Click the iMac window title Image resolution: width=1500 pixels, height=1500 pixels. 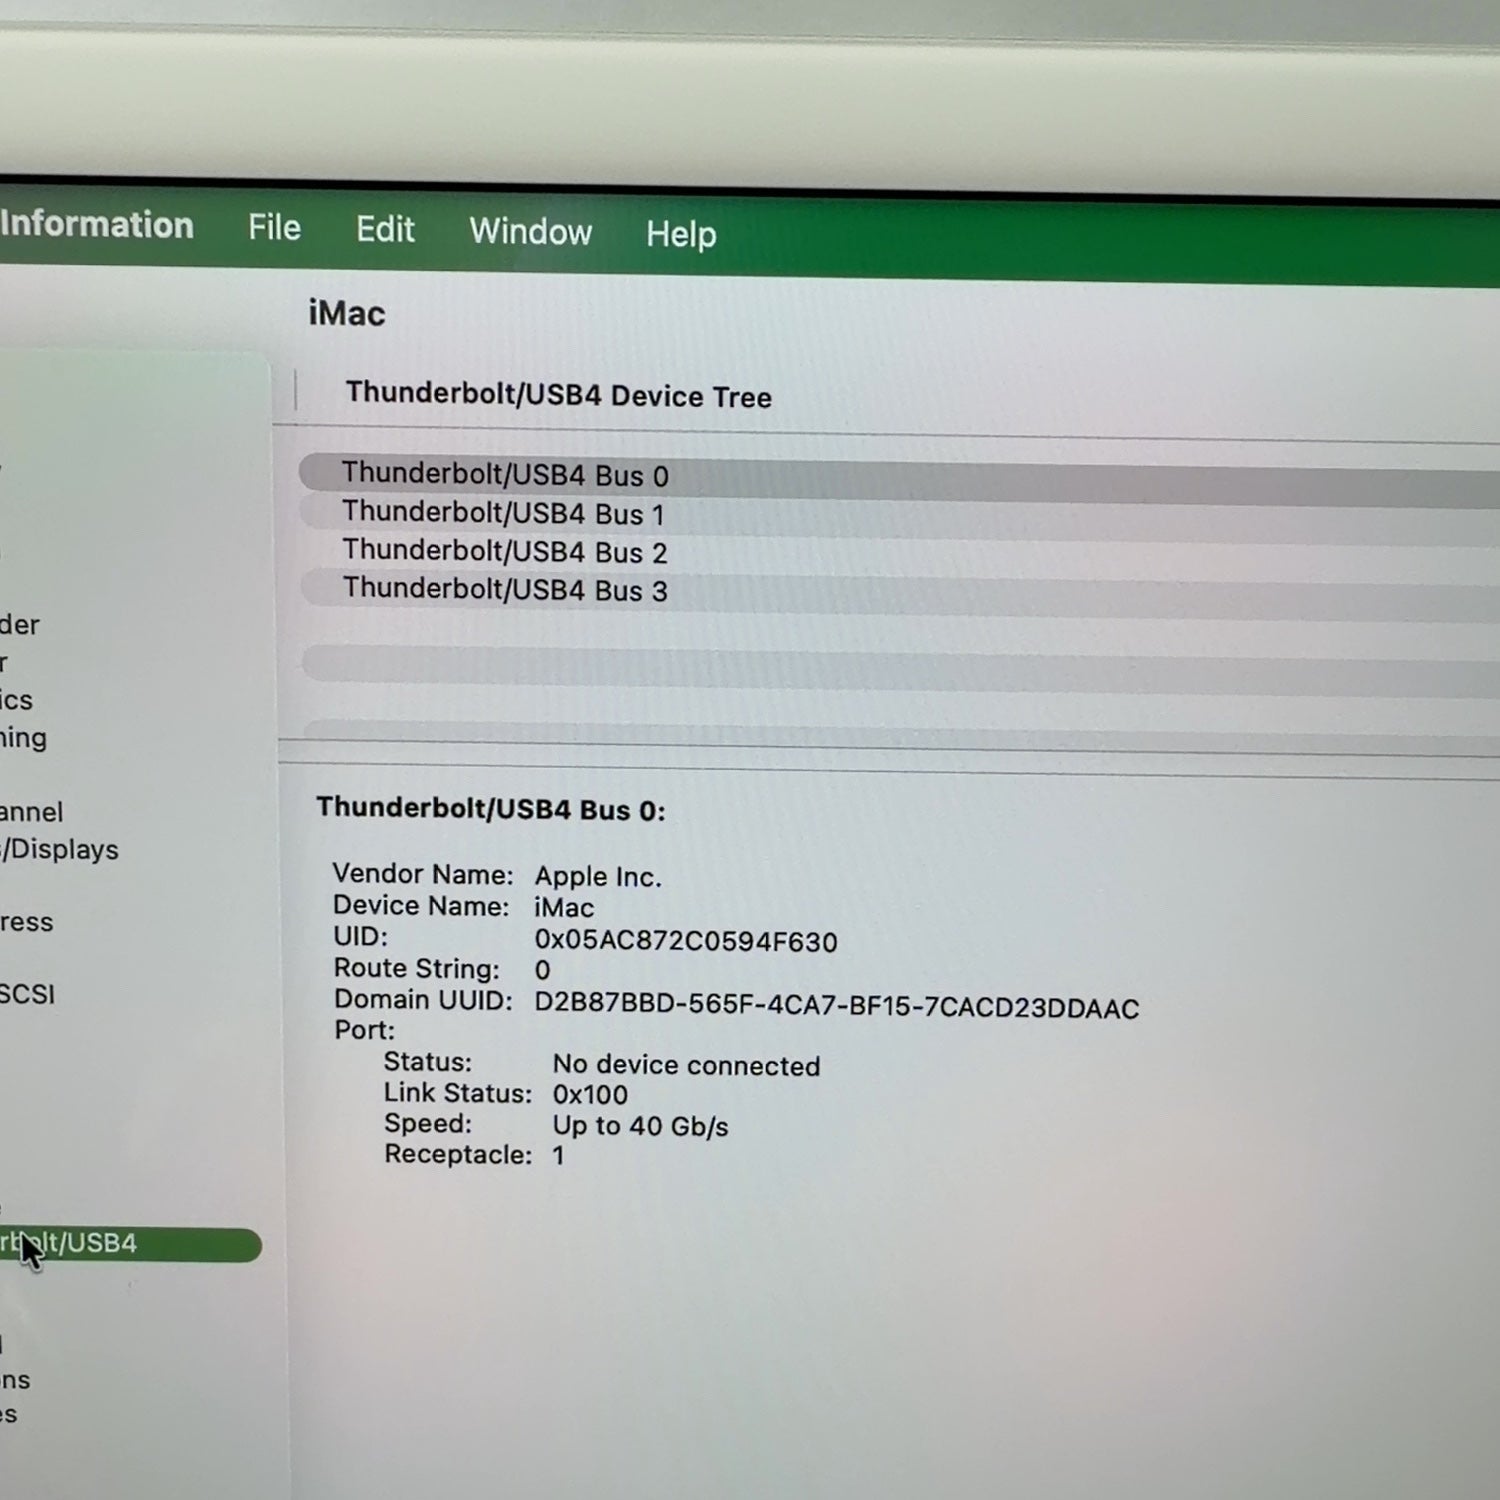[347, 314]
